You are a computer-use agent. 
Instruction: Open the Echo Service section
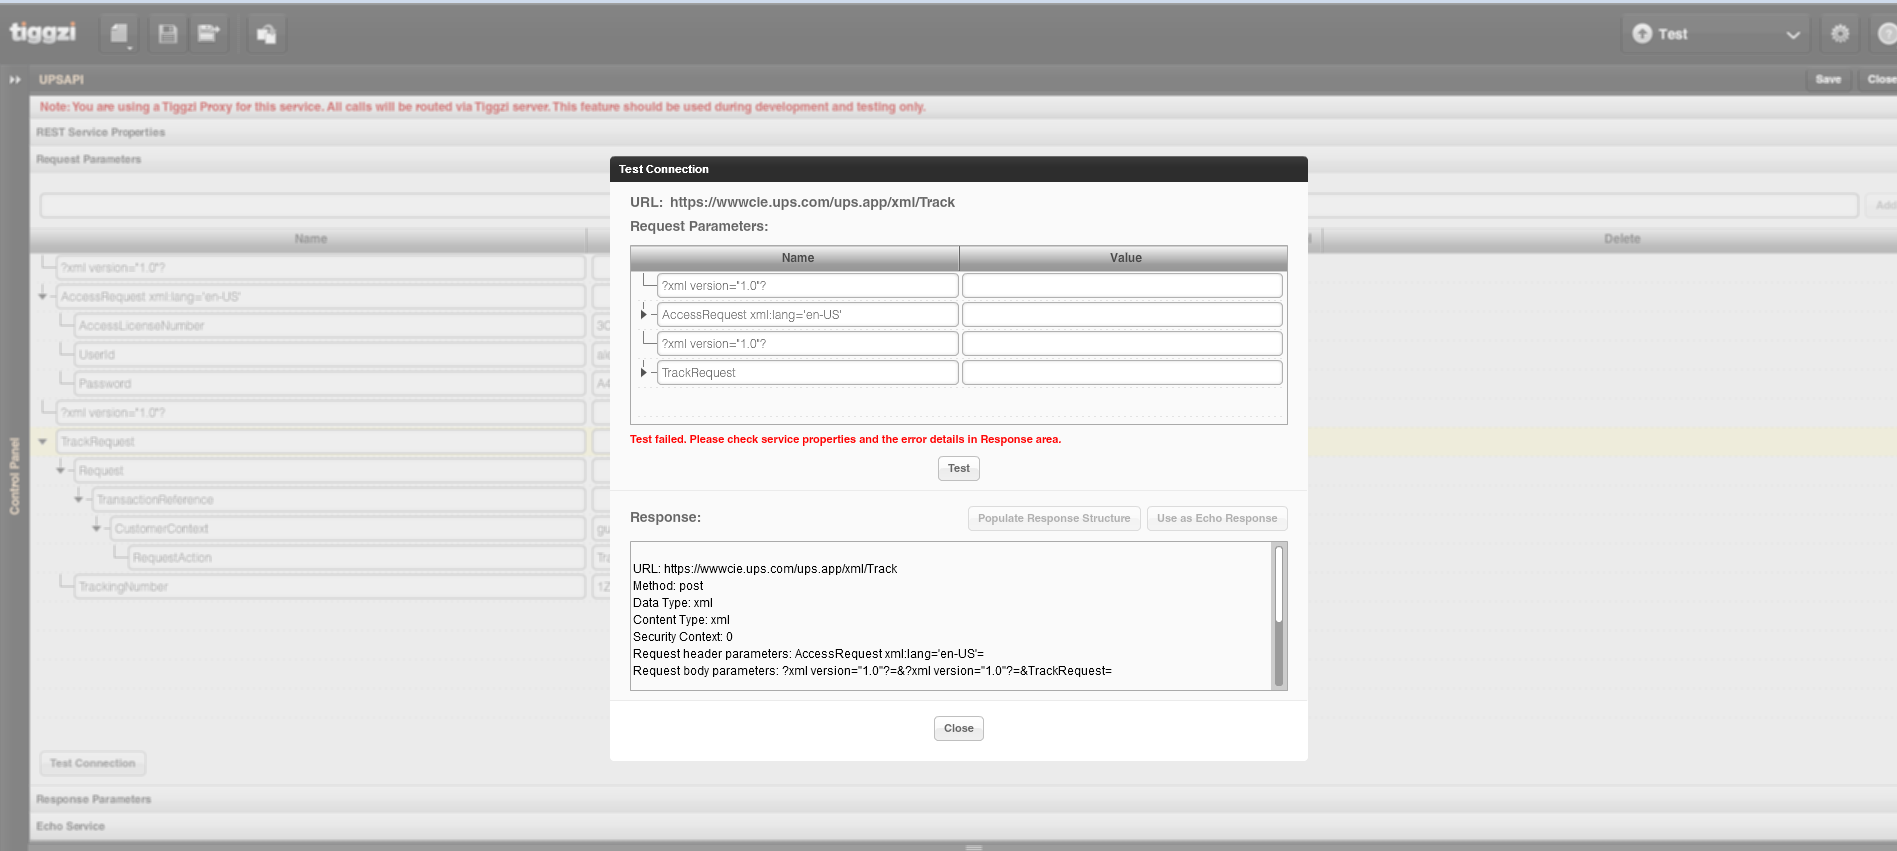pyautogui.click(x=71, y=826)
